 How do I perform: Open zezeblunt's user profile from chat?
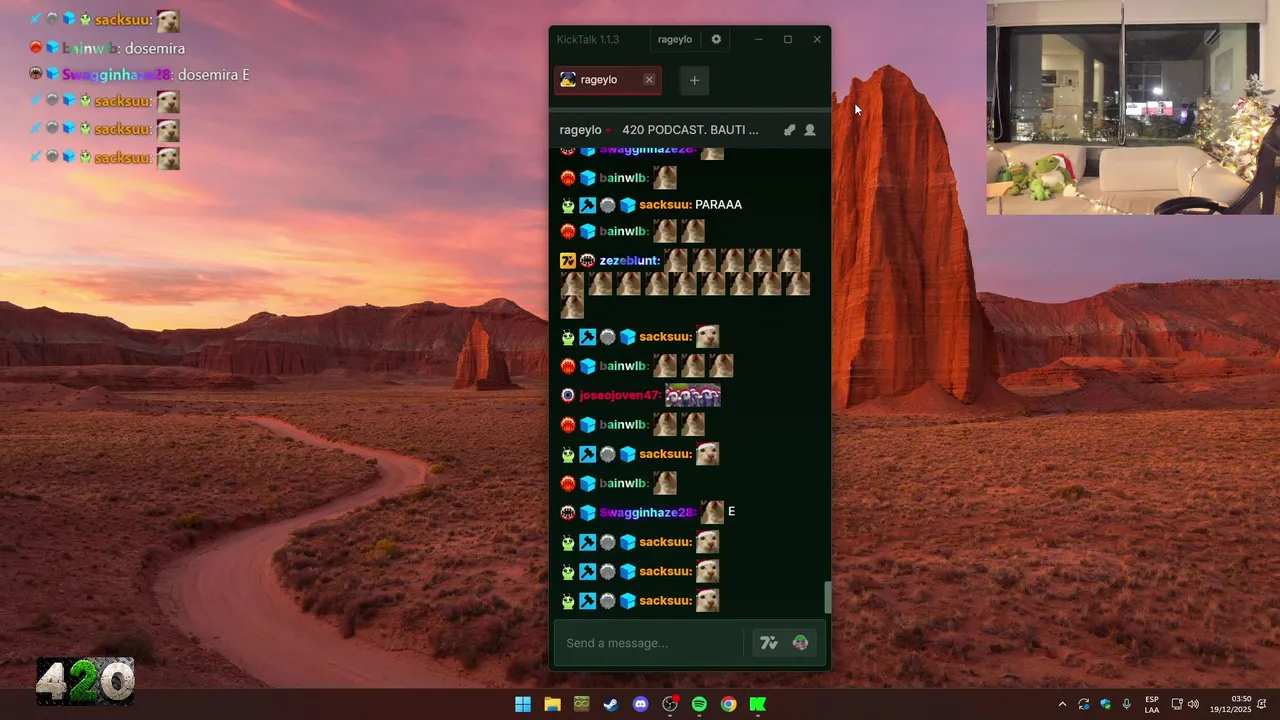coord(630,261)
